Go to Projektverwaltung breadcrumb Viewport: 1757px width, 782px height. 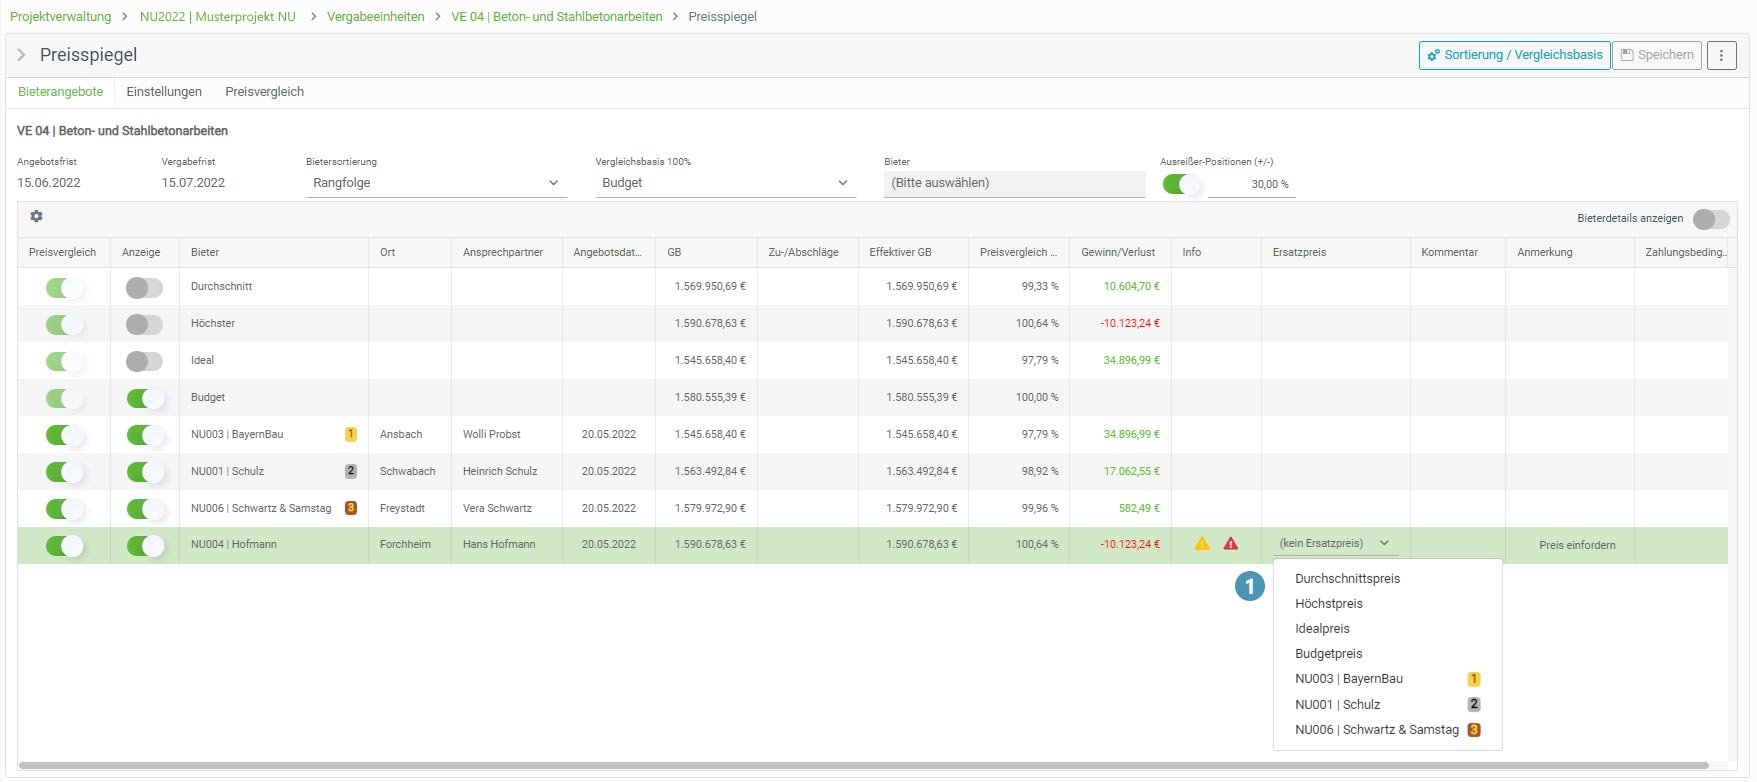[60, 17]
